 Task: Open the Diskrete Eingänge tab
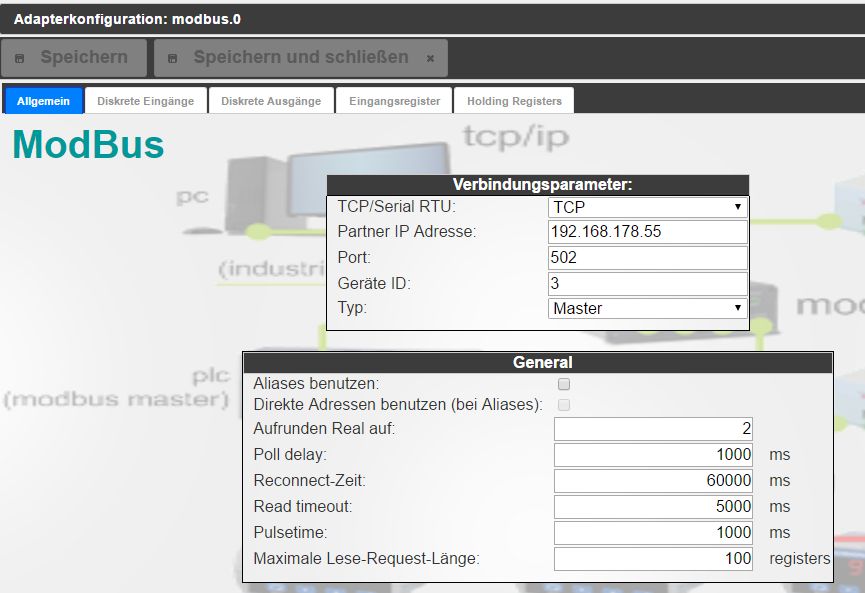[x=146, y=101]
